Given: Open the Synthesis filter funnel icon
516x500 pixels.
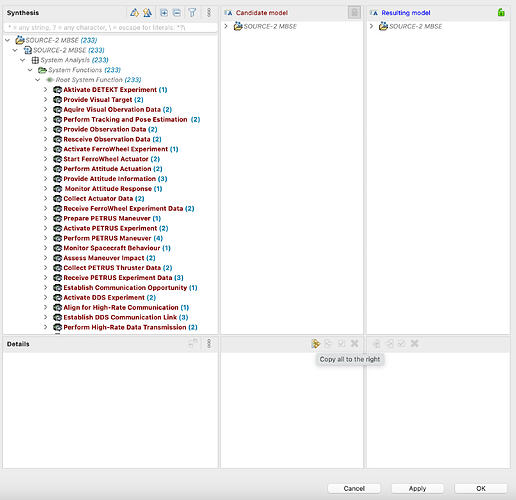Looking at the screenshot, I should 192,13.
